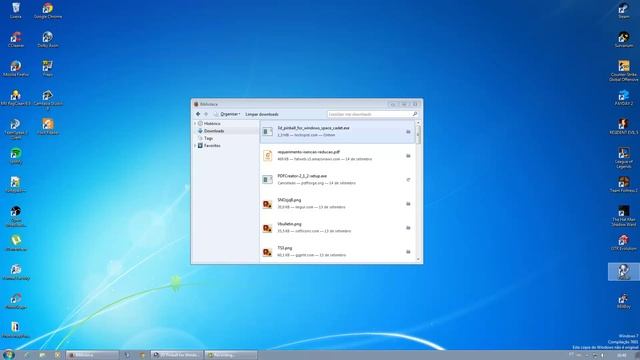Open the Lixeira recycle bin desktop icon
The image size is (640, 360).
click(16, 10)
